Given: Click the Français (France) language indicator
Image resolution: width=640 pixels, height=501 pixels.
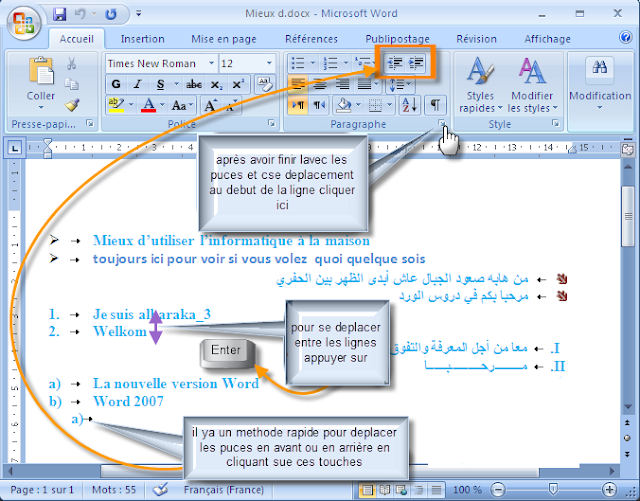Looking at the screenshot, I should pyautogui.click(x=224, y=490).
